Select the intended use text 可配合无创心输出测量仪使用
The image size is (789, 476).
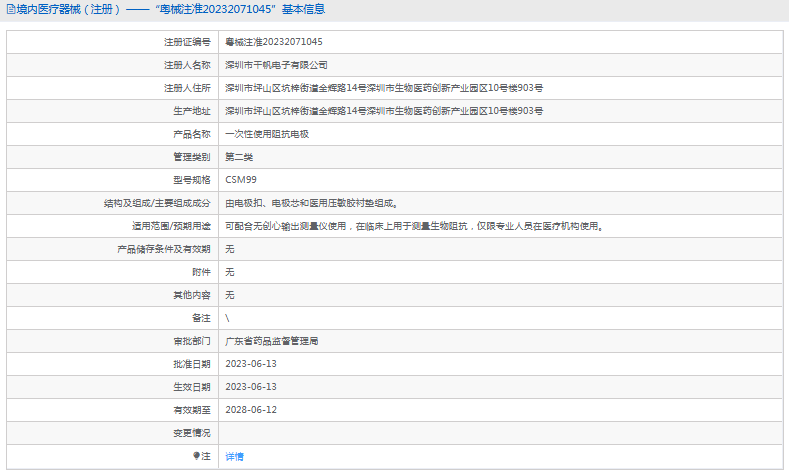pyautogui.click(x=285, y=226)
